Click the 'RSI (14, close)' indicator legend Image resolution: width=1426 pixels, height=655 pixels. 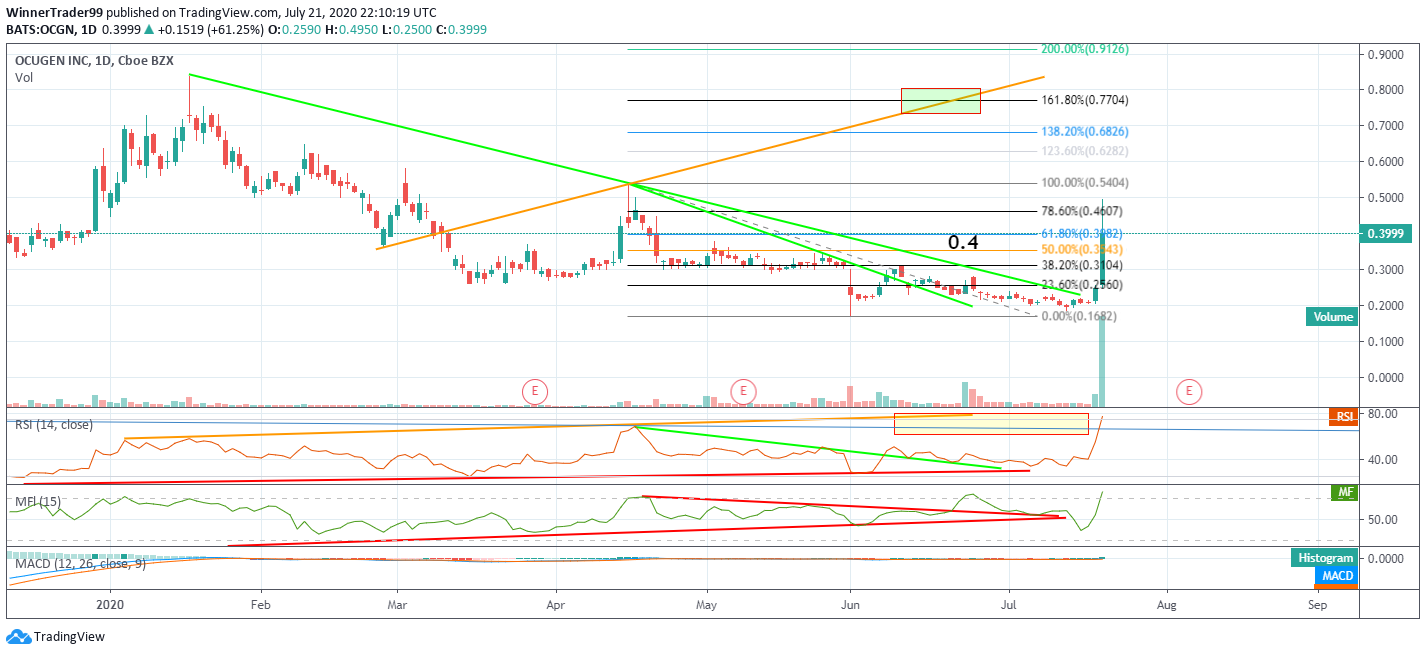click(54, 424)
